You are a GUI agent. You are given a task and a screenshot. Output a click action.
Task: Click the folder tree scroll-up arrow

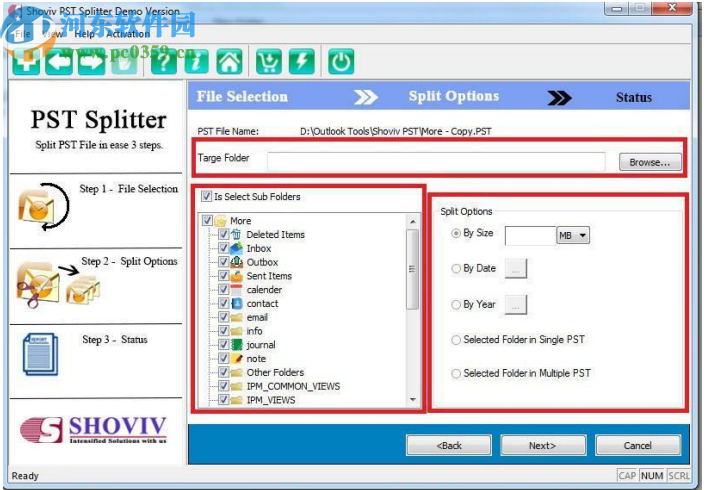pos(413,221)
